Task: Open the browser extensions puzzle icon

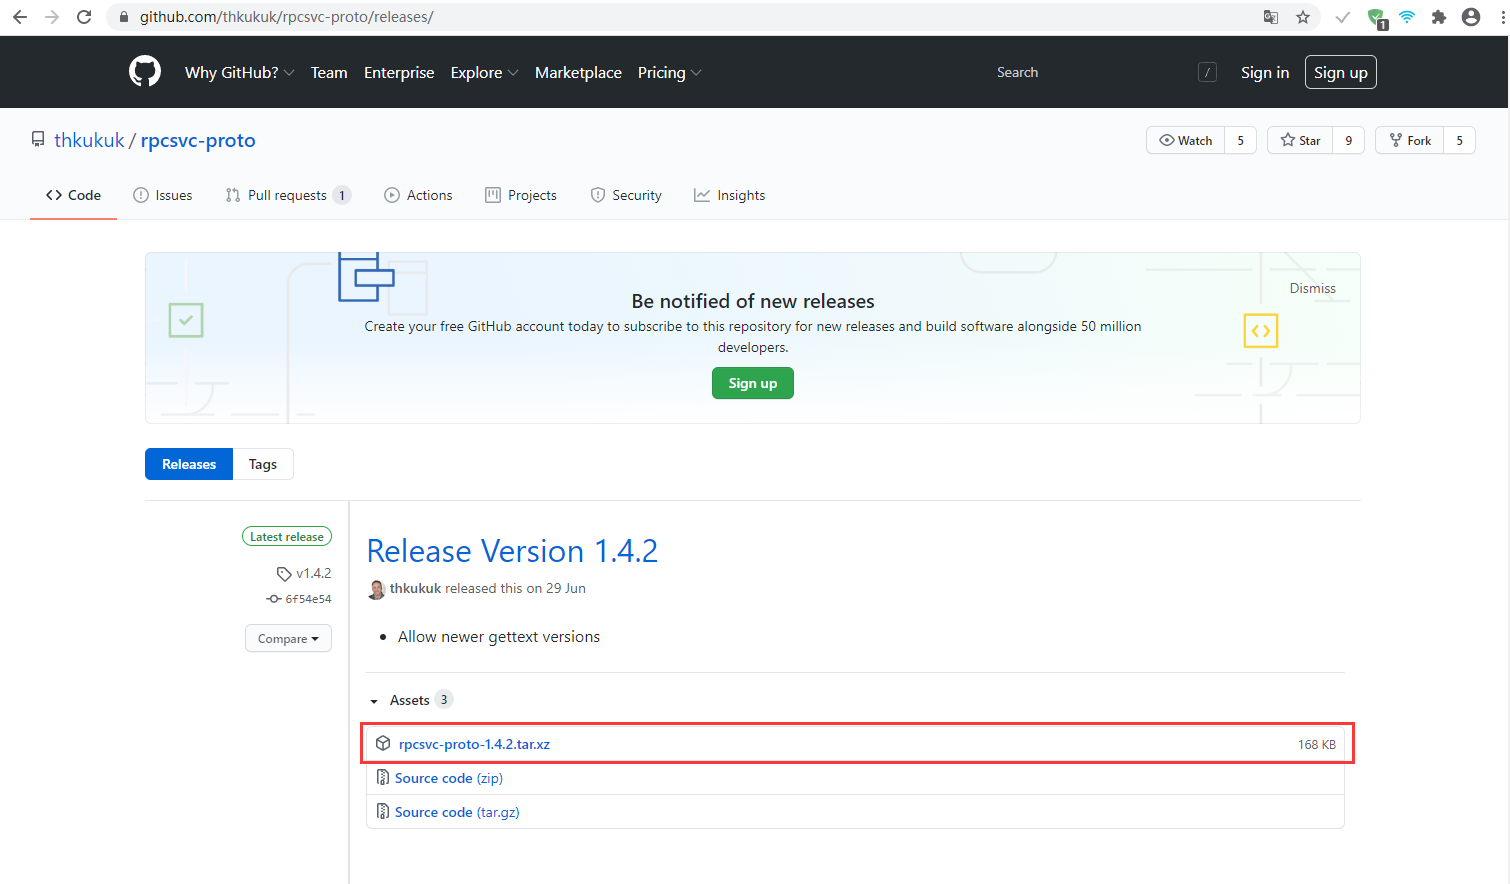Action: click(x=1438, y=17)
